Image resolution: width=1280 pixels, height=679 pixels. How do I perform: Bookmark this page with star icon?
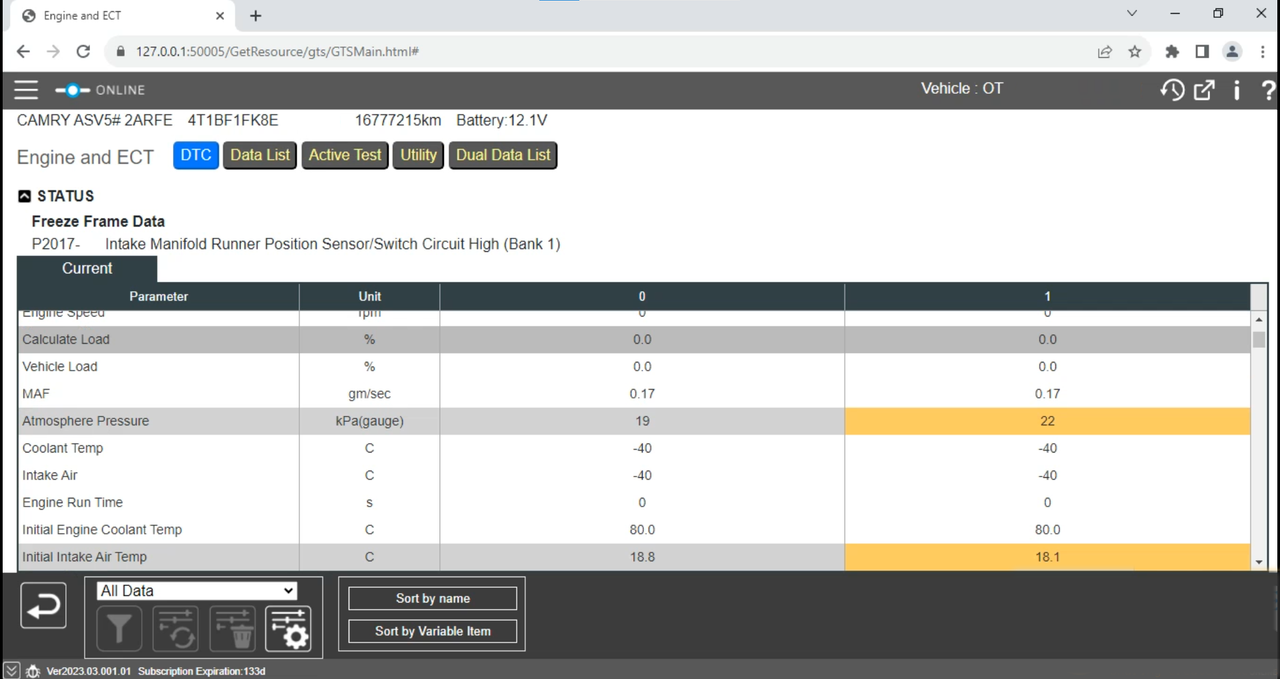[1135, 51]
